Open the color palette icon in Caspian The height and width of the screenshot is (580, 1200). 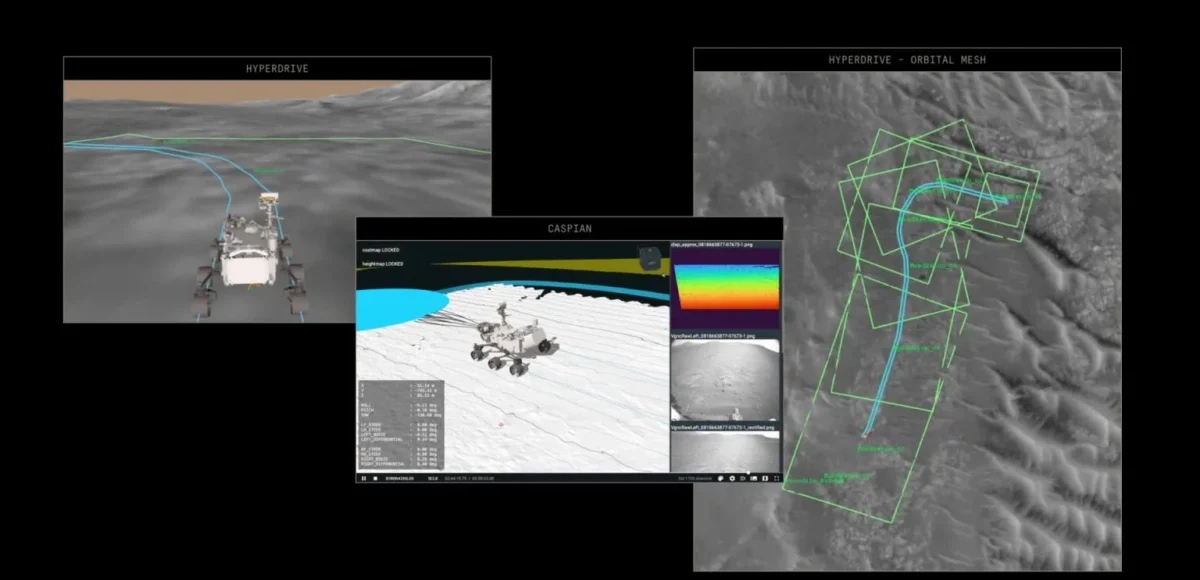pyautogui.click(x=720, y=478)
